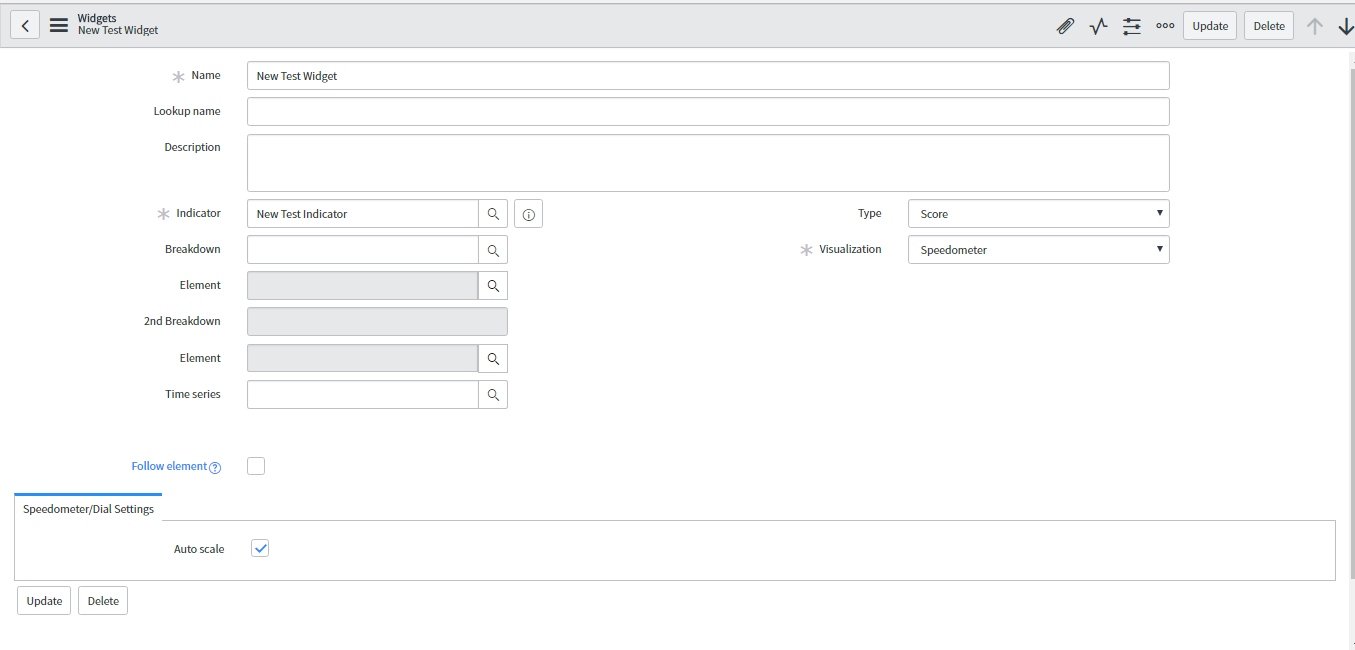This screenshot has width=1355, height=650.
Task: Click into the Lookup name field
Action: coord(707,112)
